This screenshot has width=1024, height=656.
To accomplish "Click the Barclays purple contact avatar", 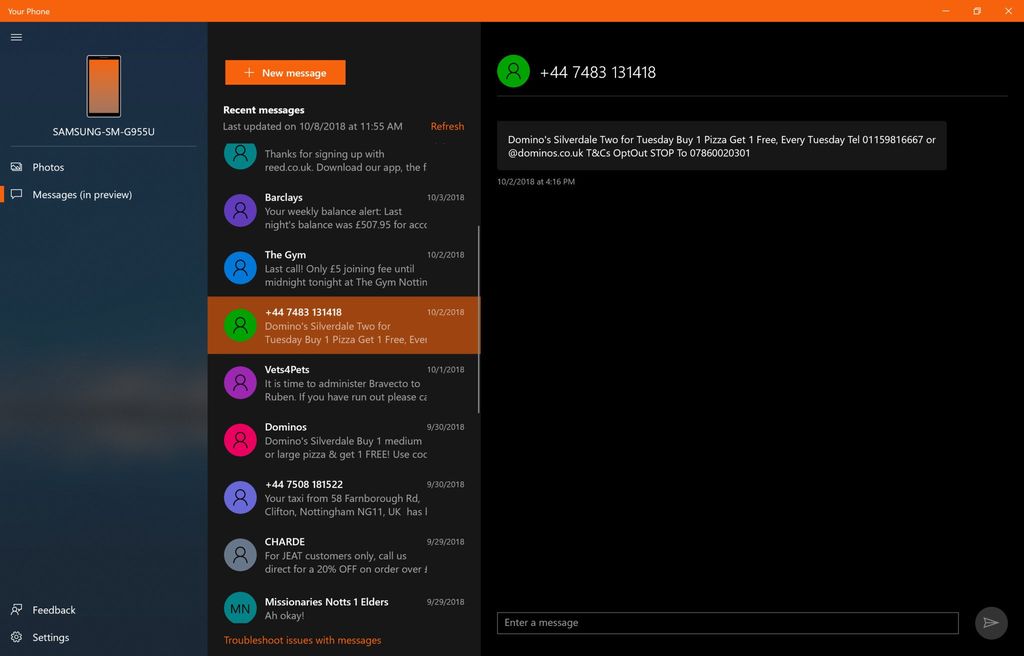I will click(240, 211).
